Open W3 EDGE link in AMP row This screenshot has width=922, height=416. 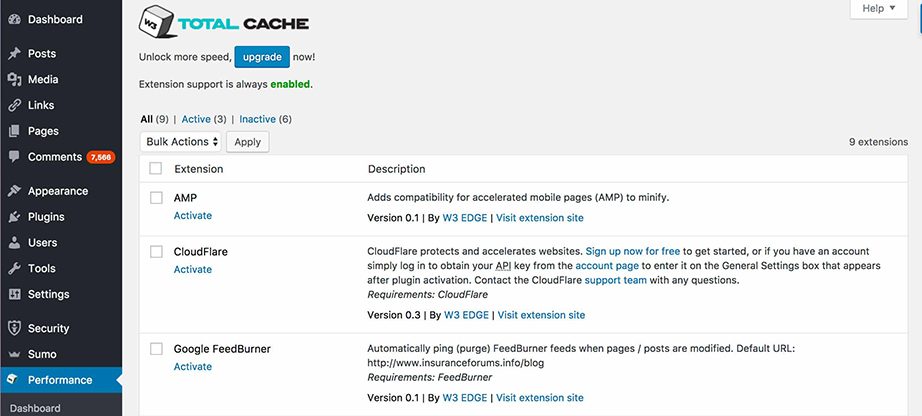point(465,218)
